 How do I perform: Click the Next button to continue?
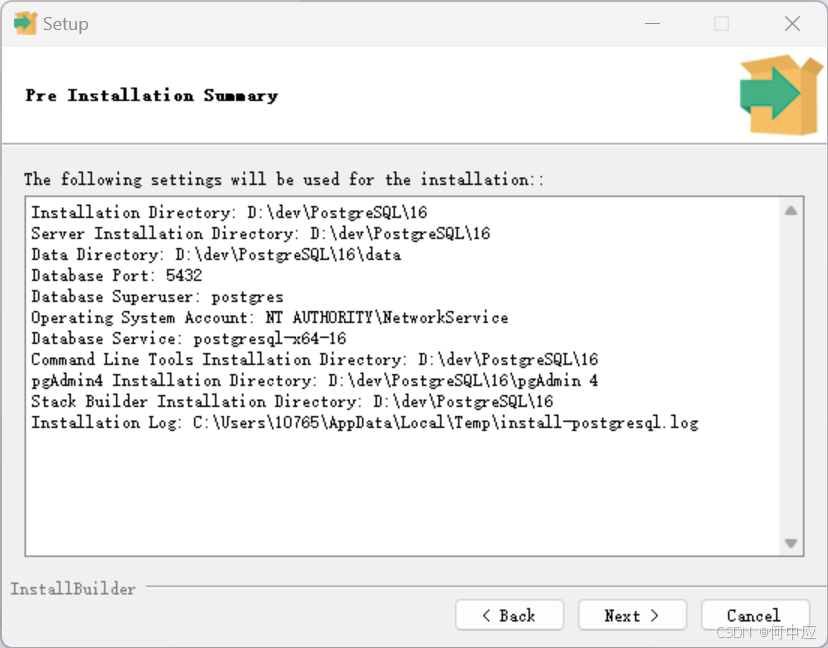point(632,615)
